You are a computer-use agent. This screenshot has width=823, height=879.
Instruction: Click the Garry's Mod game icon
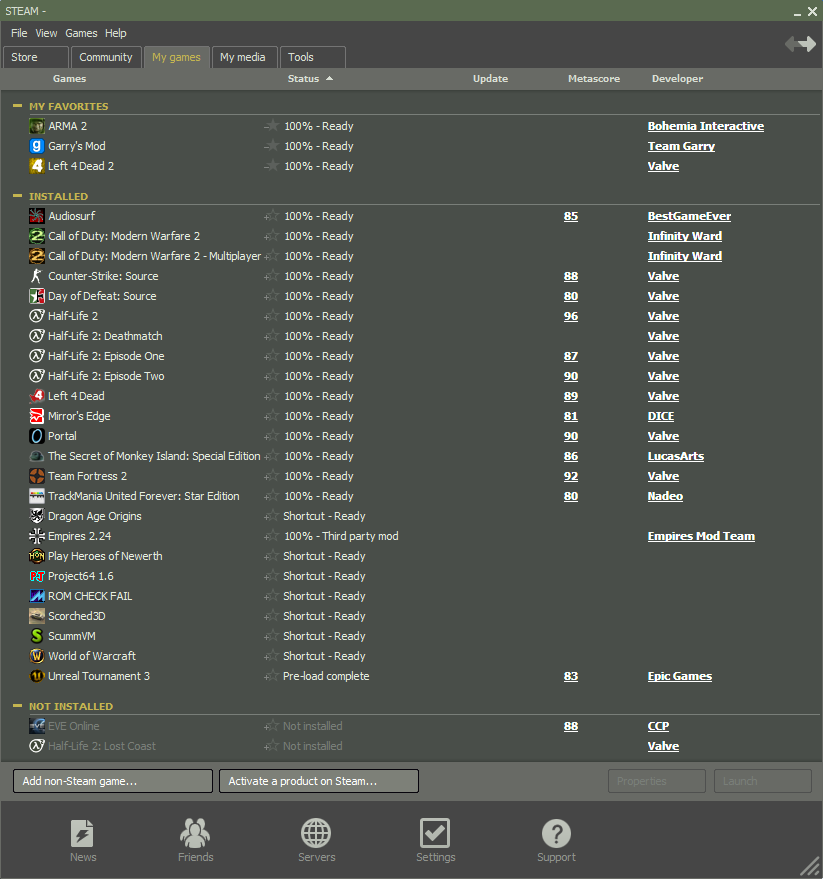click(x=36, y=146)
